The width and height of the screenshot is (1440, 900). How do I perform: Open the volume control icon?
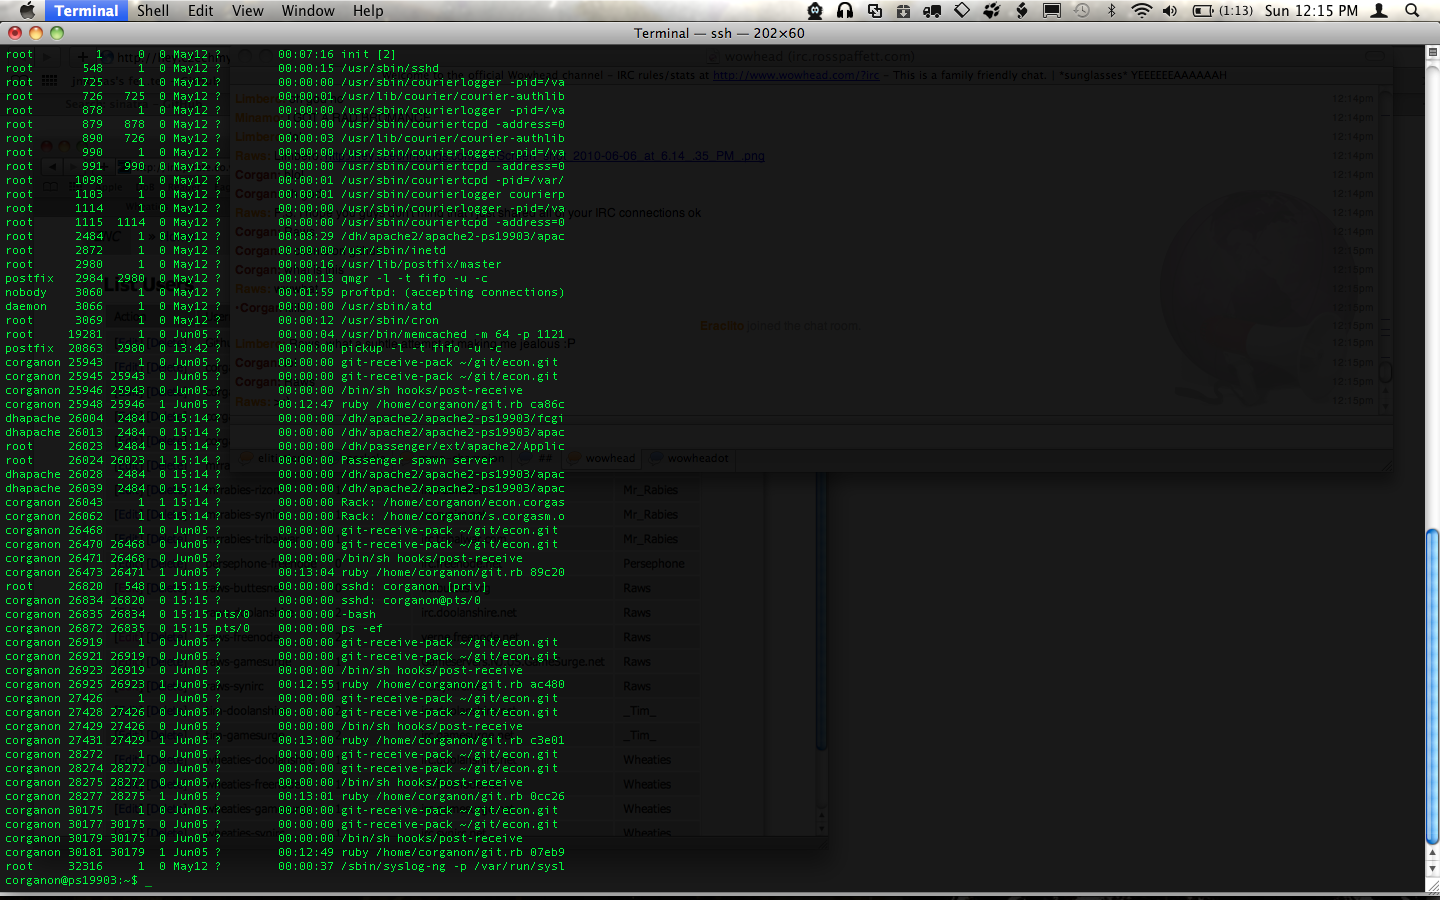(x=1170, y=11)
